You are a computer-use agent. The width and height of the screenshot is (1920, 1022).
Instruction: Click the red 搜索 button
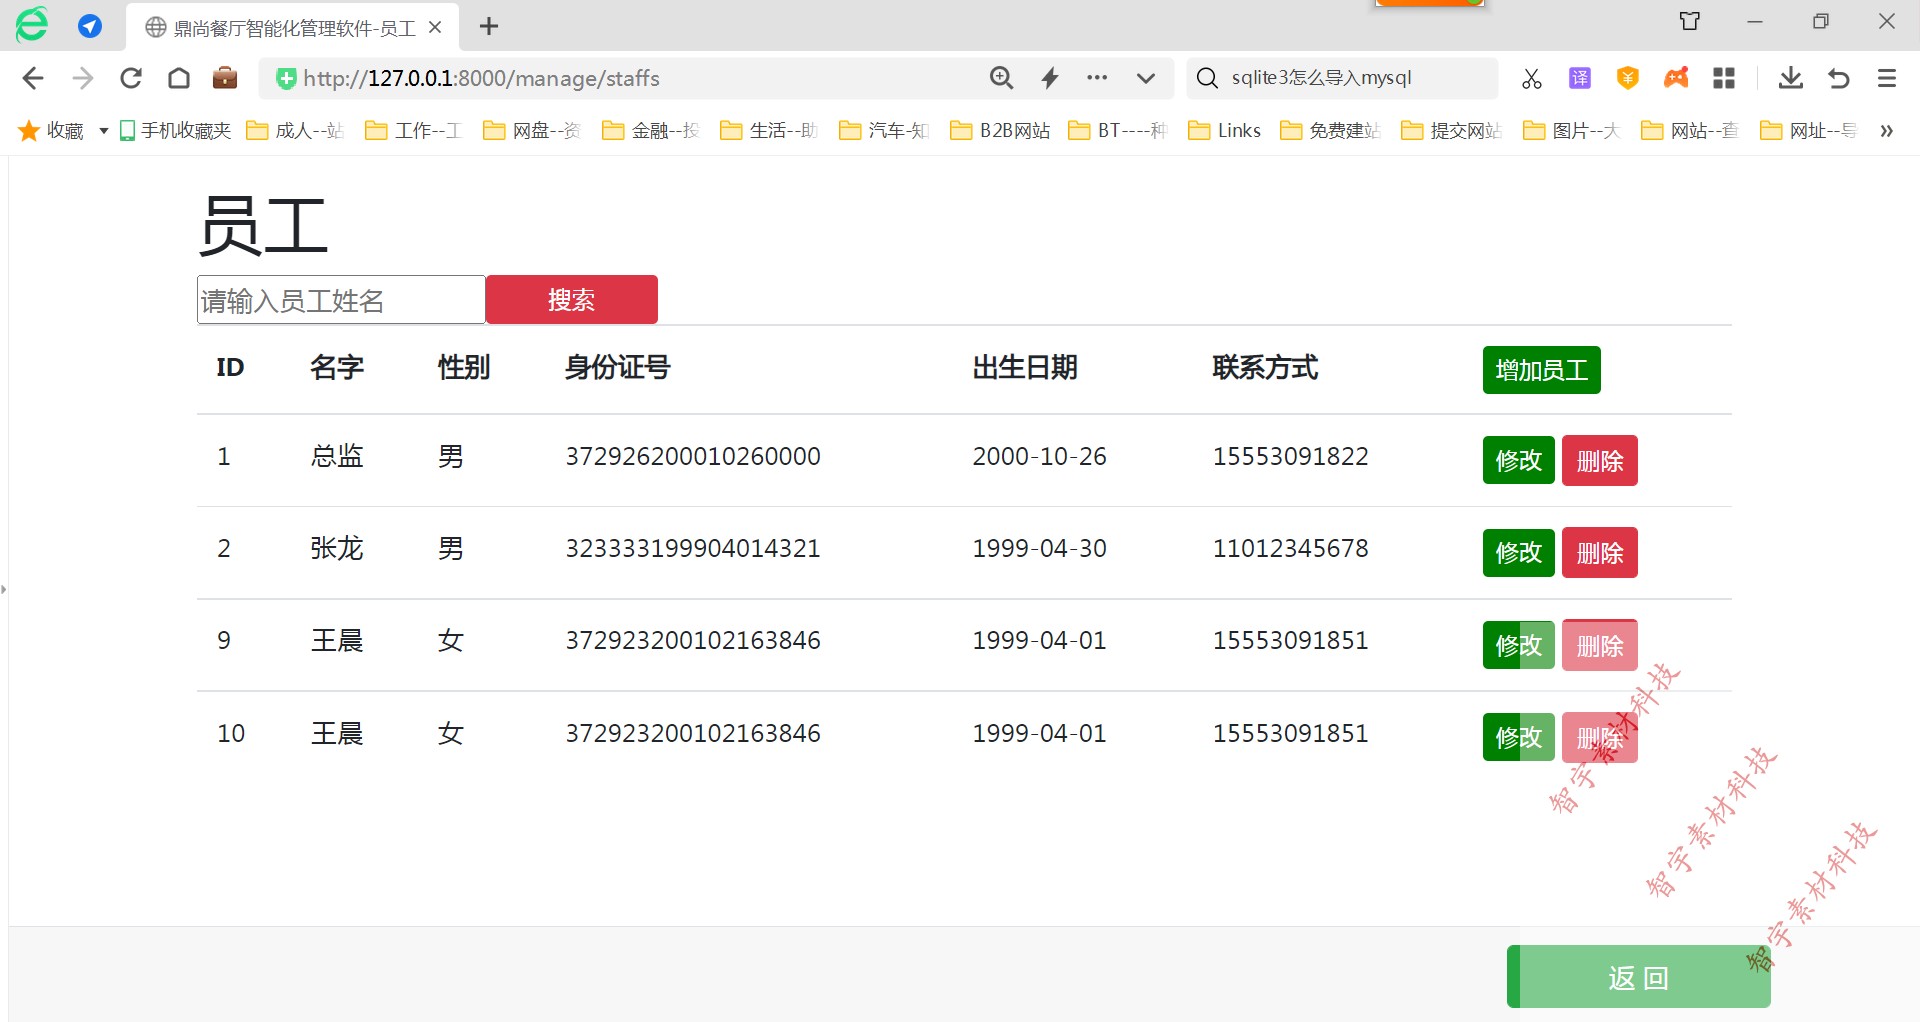point(572,300)
